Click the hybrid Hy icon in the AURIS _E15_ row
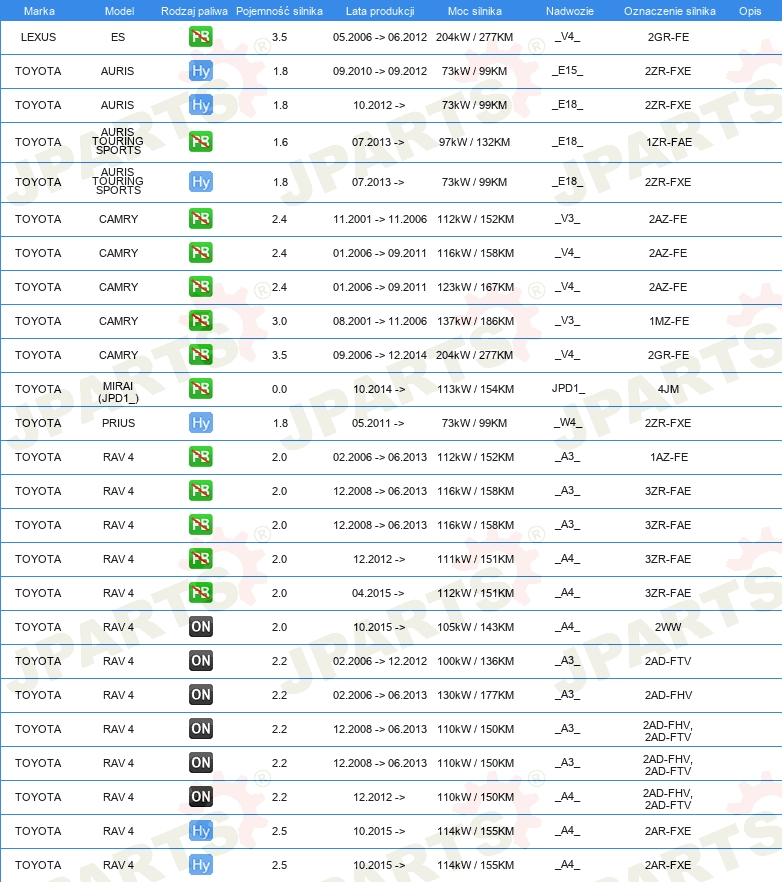Image resolution: width=782 pixels, height=882 pixels. [201, 71]
